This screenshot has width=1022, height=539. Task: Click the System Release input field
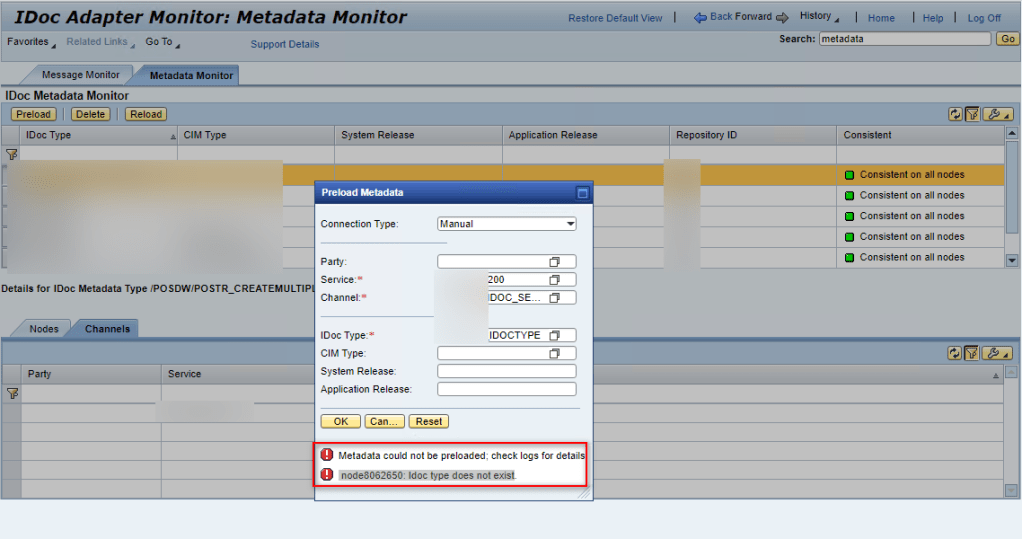point(506,371)
